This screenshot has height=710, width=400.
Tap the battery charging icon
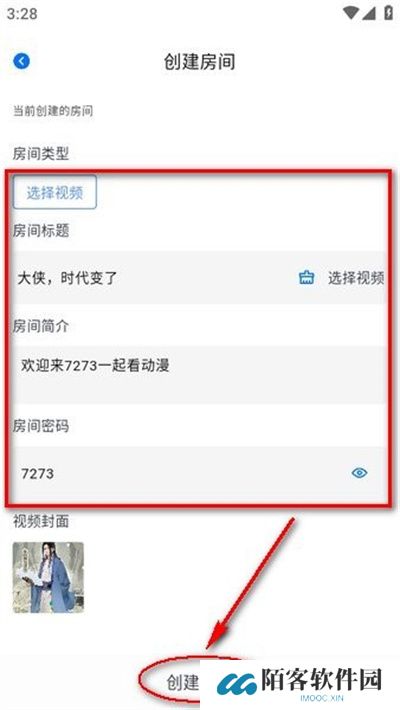click(388, 12)
